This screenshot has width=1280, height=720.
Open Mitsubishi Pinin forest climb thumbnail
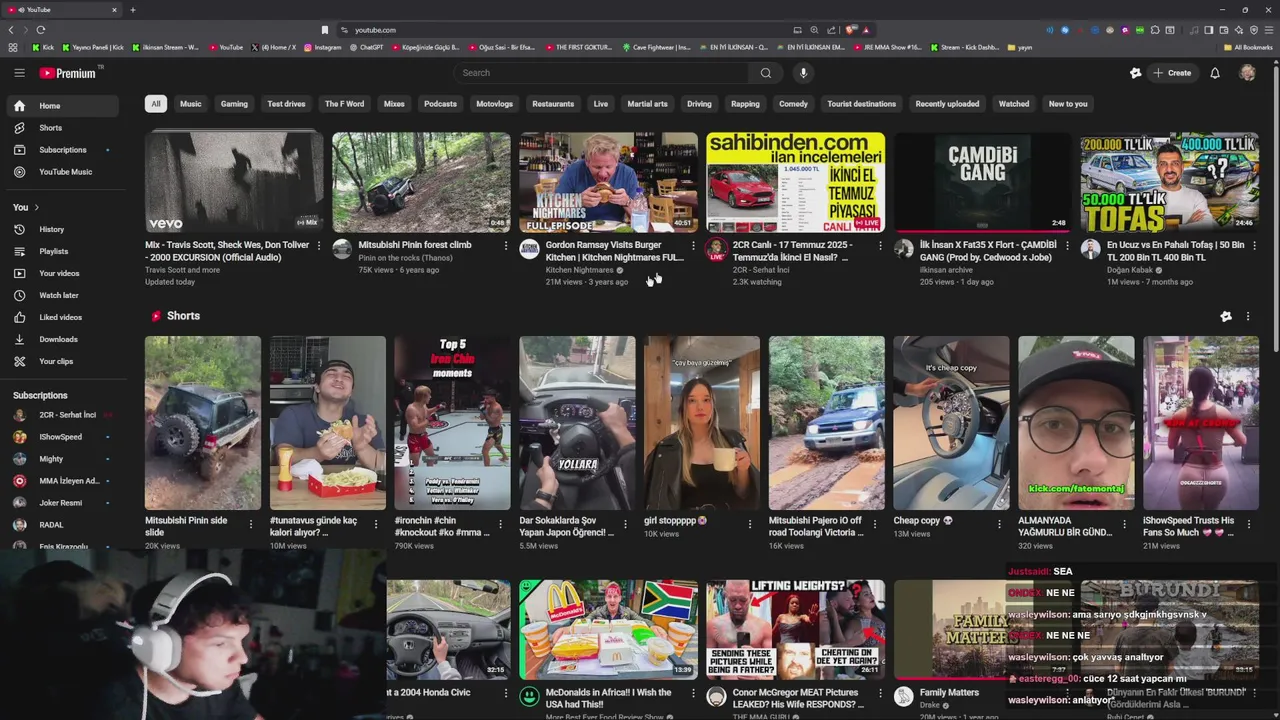[x=421, y=182]
